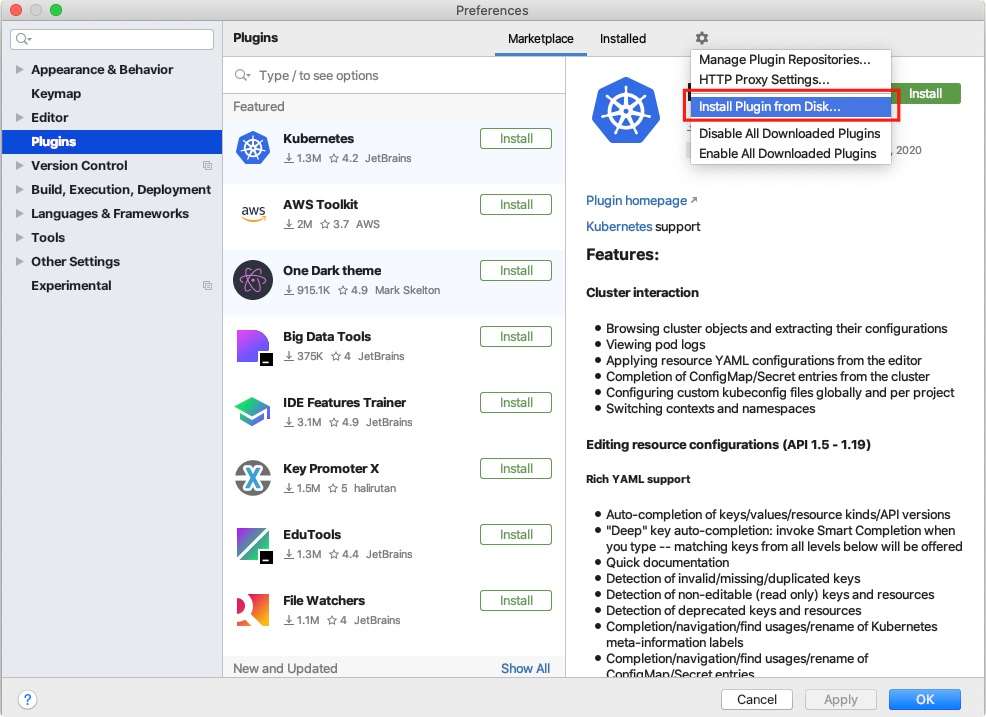Expand the Version Control section
Screen dimensions: 986x717
click(19, 165)
